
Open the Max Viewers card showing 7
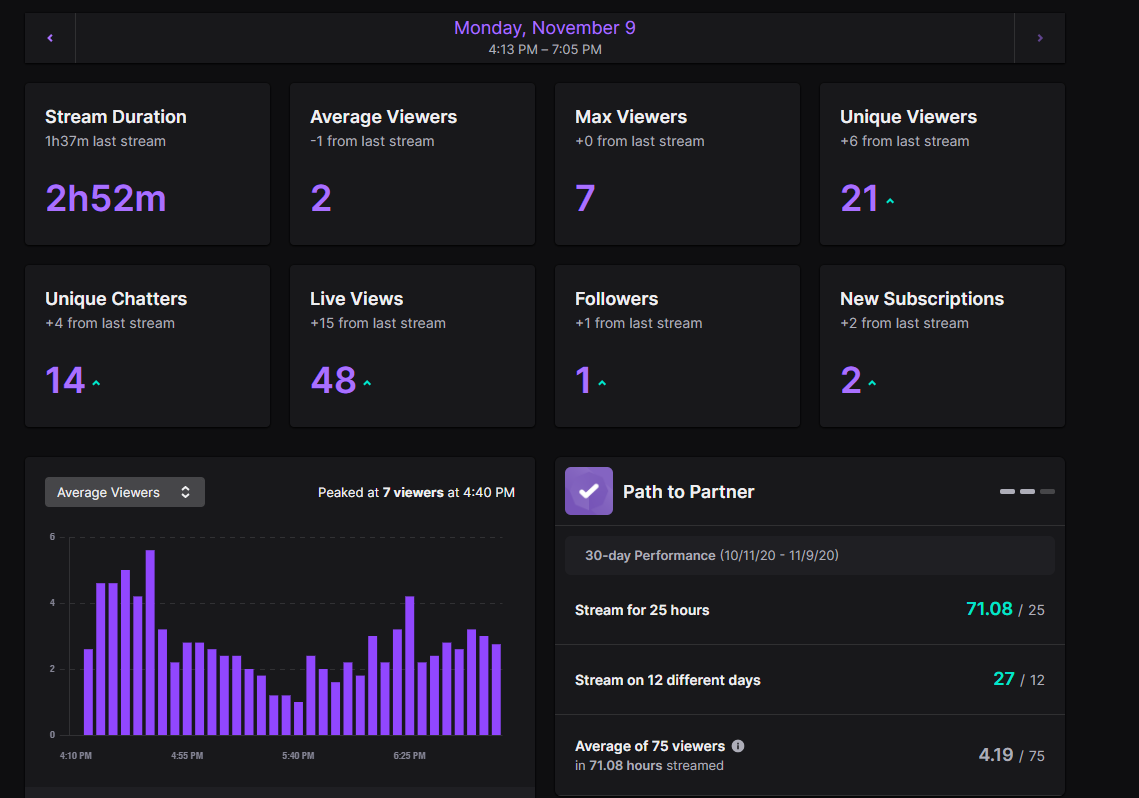point(678,164)
